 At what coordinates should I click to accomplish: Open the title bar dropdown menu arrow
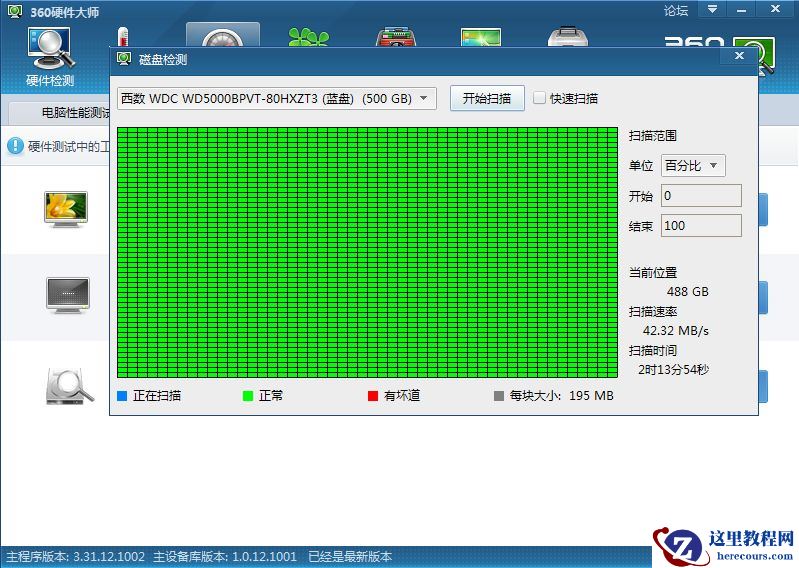[x=712, y=9]
